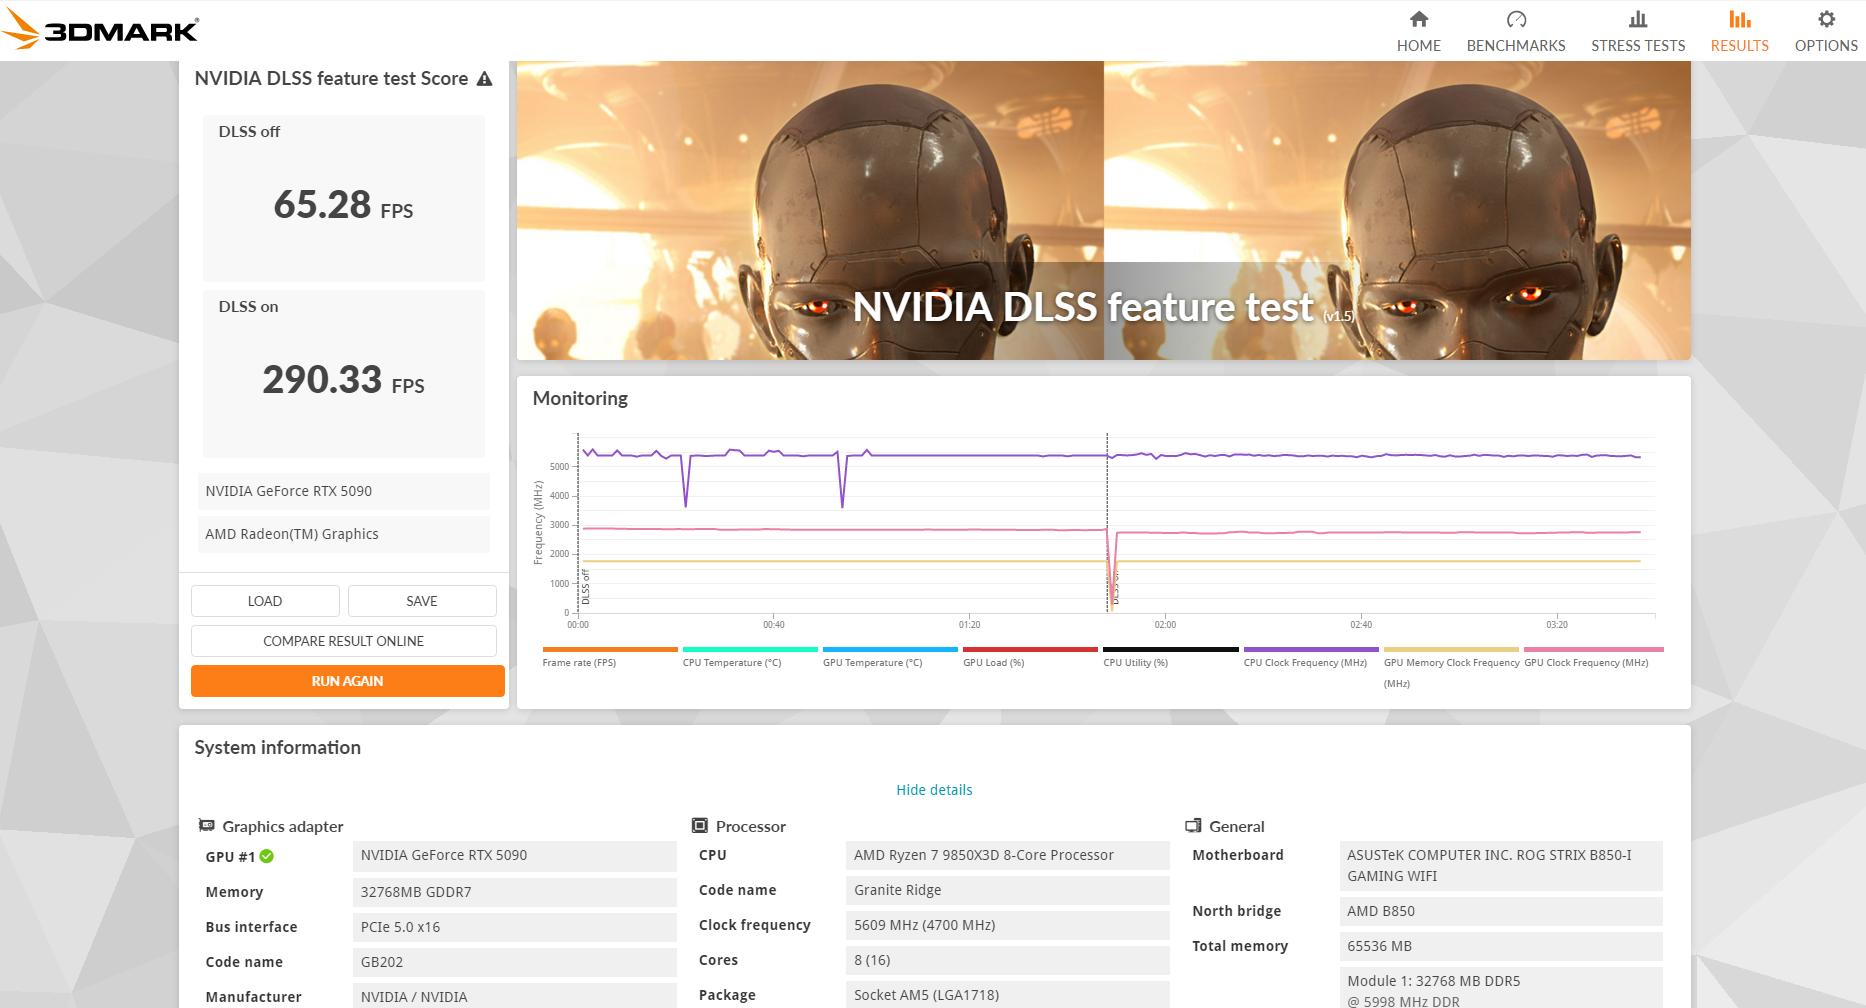The image size is (1866, 1008).
Task: Open OPTIONS label in navigation
Action: [1826, 46]
